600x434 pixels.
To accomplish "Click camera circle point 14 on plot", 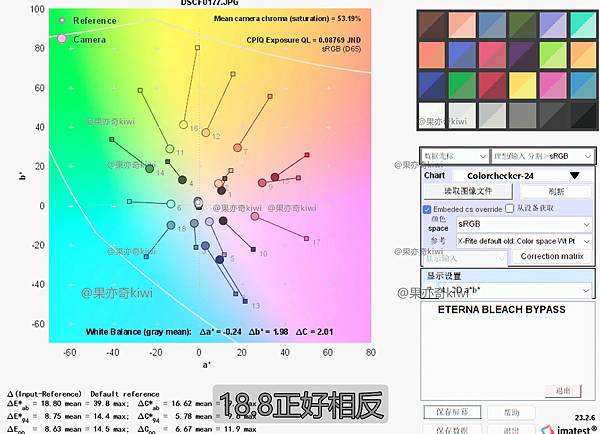I will (150, 168).
